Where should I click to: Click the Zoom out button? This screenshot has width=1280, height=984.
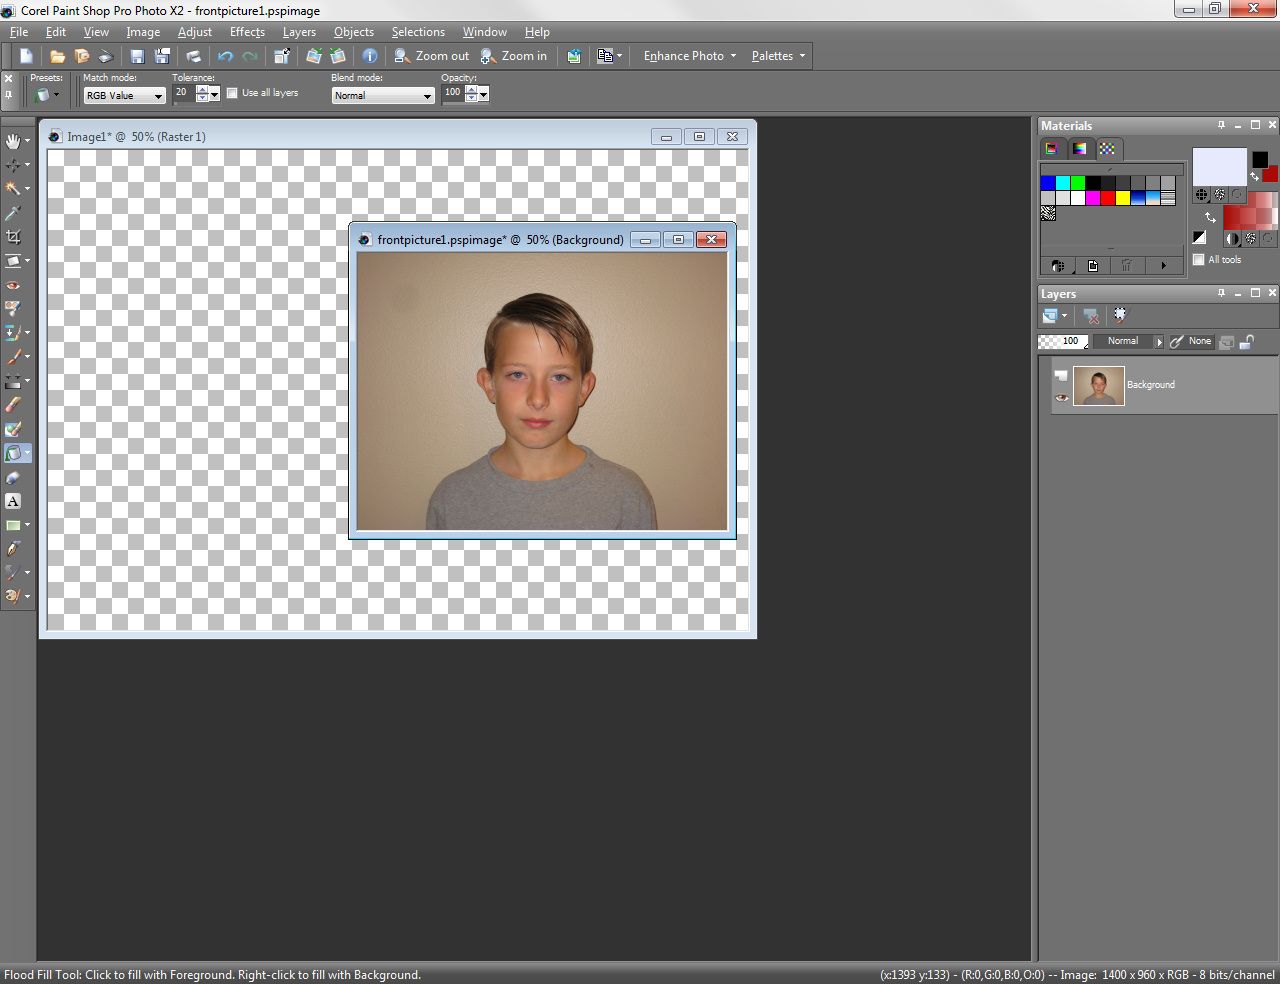431,56
